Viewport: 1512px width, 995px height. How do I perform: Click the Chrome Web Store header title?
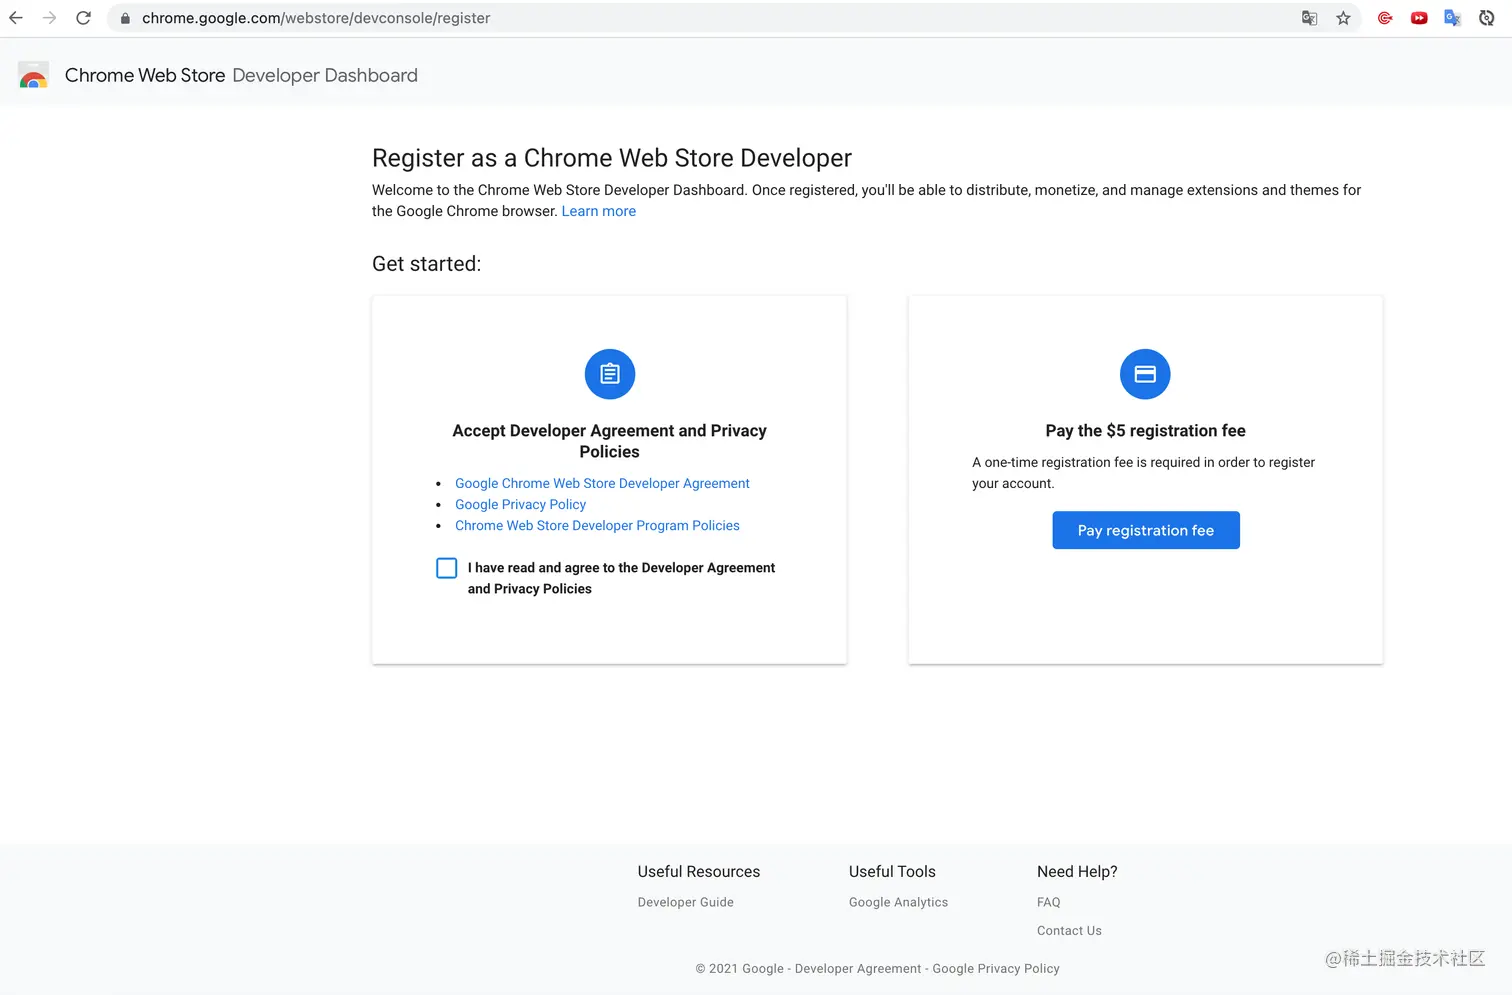pyautogui.click(x=145, y=75)
